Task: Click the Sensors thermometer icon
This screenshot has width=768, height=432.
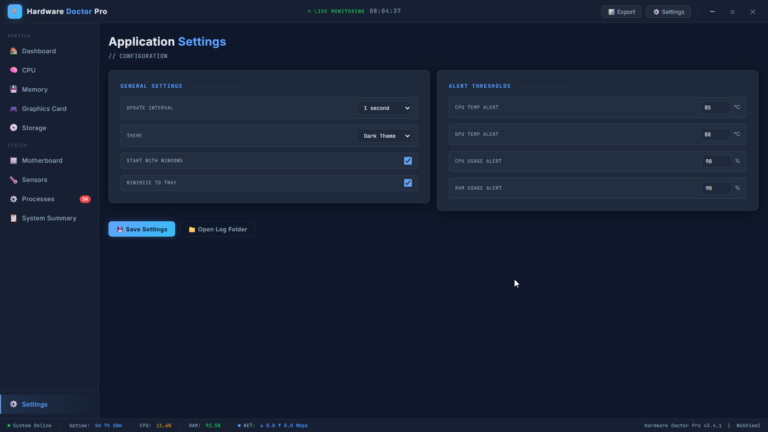Action: pos(13,180)
